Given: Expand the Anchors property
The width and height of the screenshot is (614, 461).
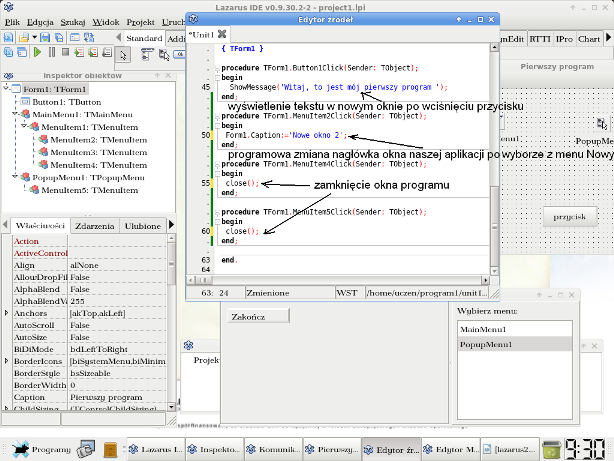Looking at the screenshot, I should tap(6, 313).
